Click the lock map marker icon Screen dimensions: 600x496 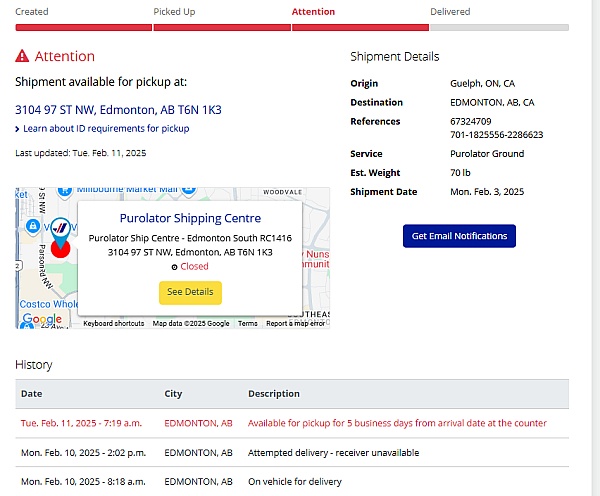[33, 225]
